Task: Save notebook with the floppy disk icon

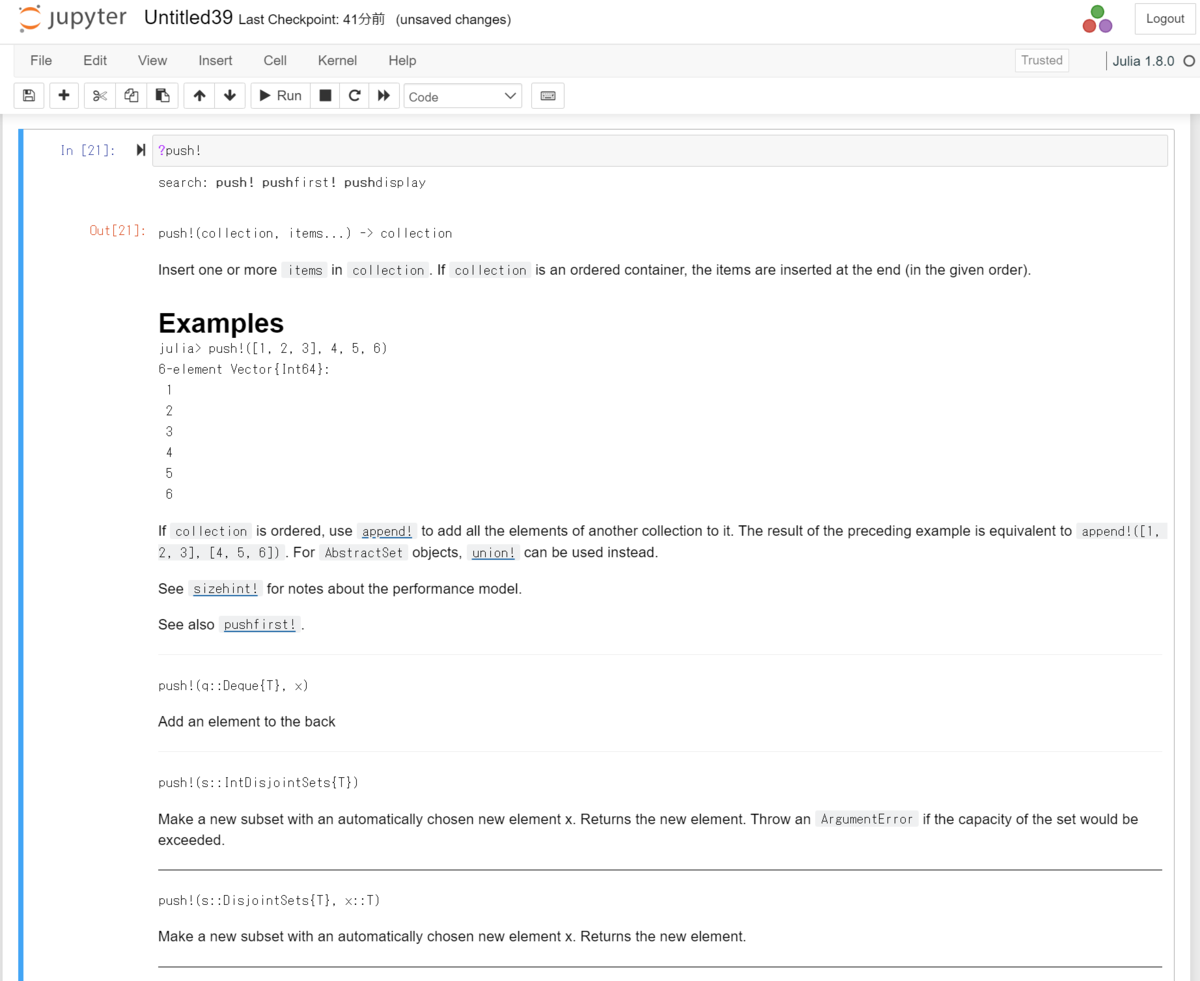Action: click(x=28, y=96)
